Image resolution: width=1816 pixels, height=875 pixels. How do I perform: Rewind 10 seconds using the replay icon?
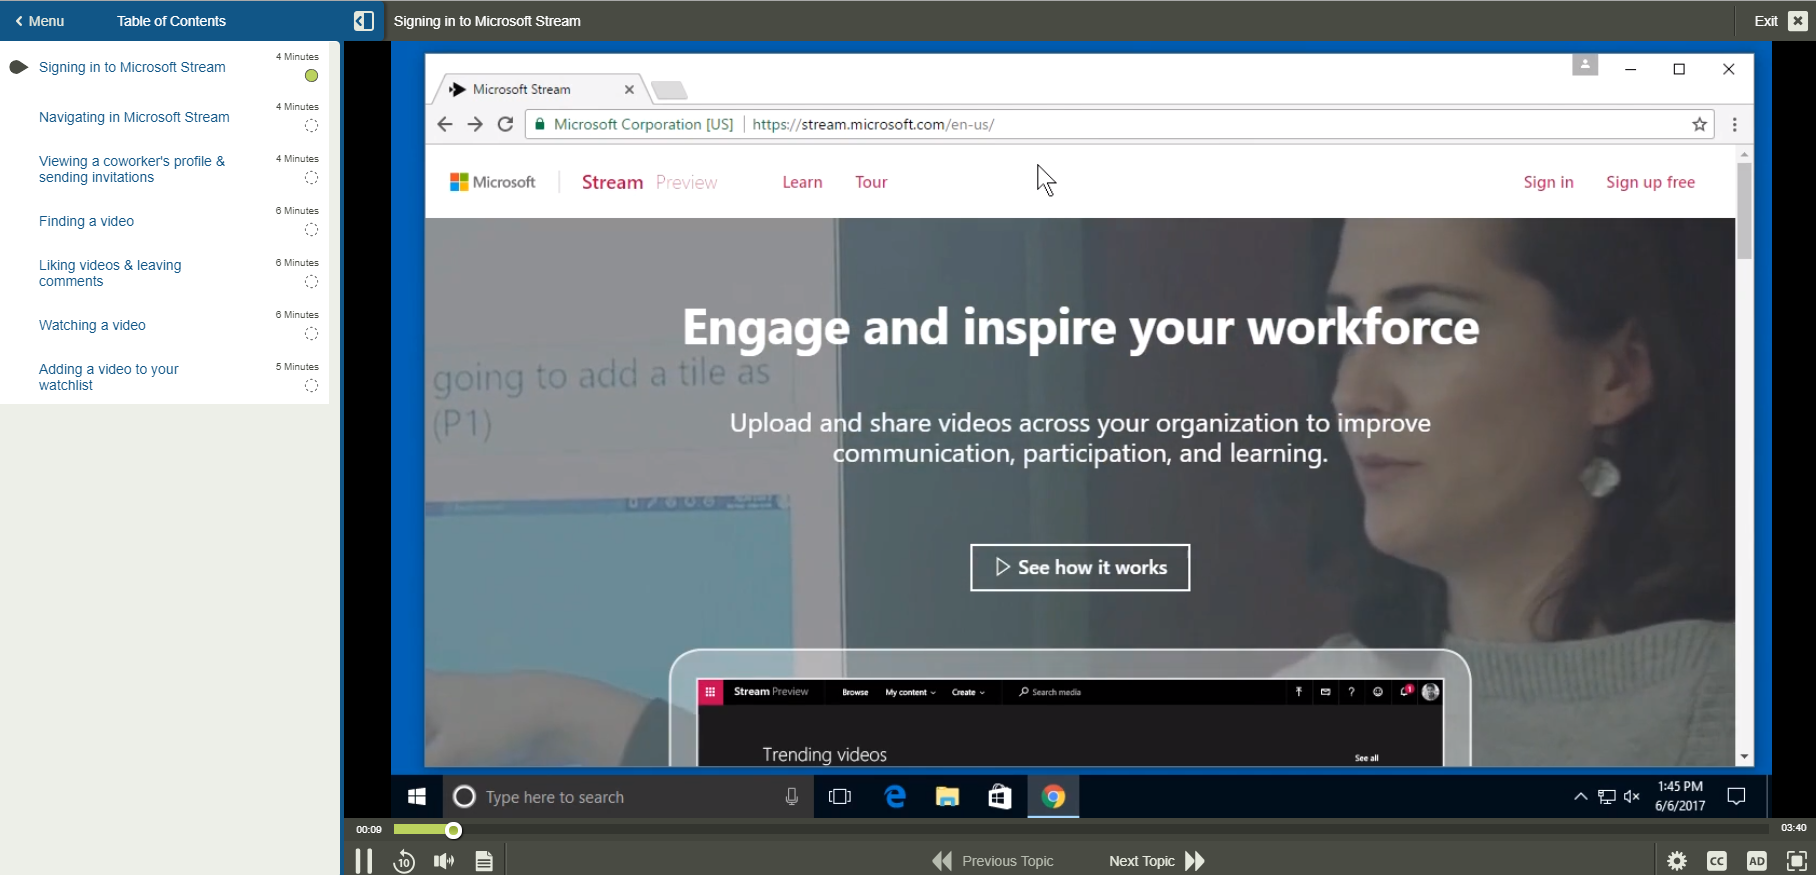pyautogui.click(x=404, y=860)
